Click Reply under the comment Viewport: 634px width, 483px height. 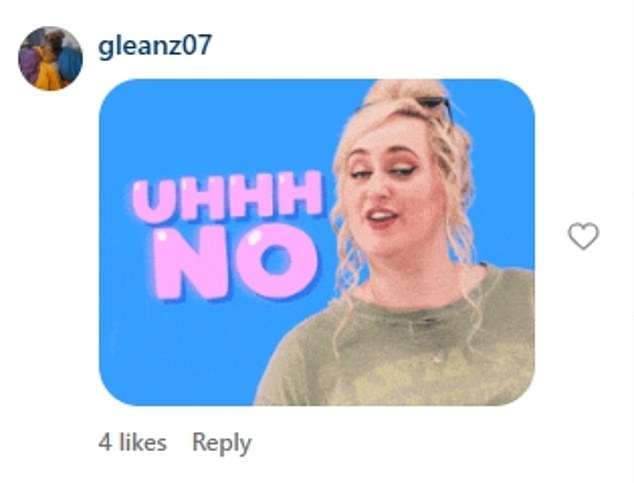pyautogui.click(x=222, y=443)
